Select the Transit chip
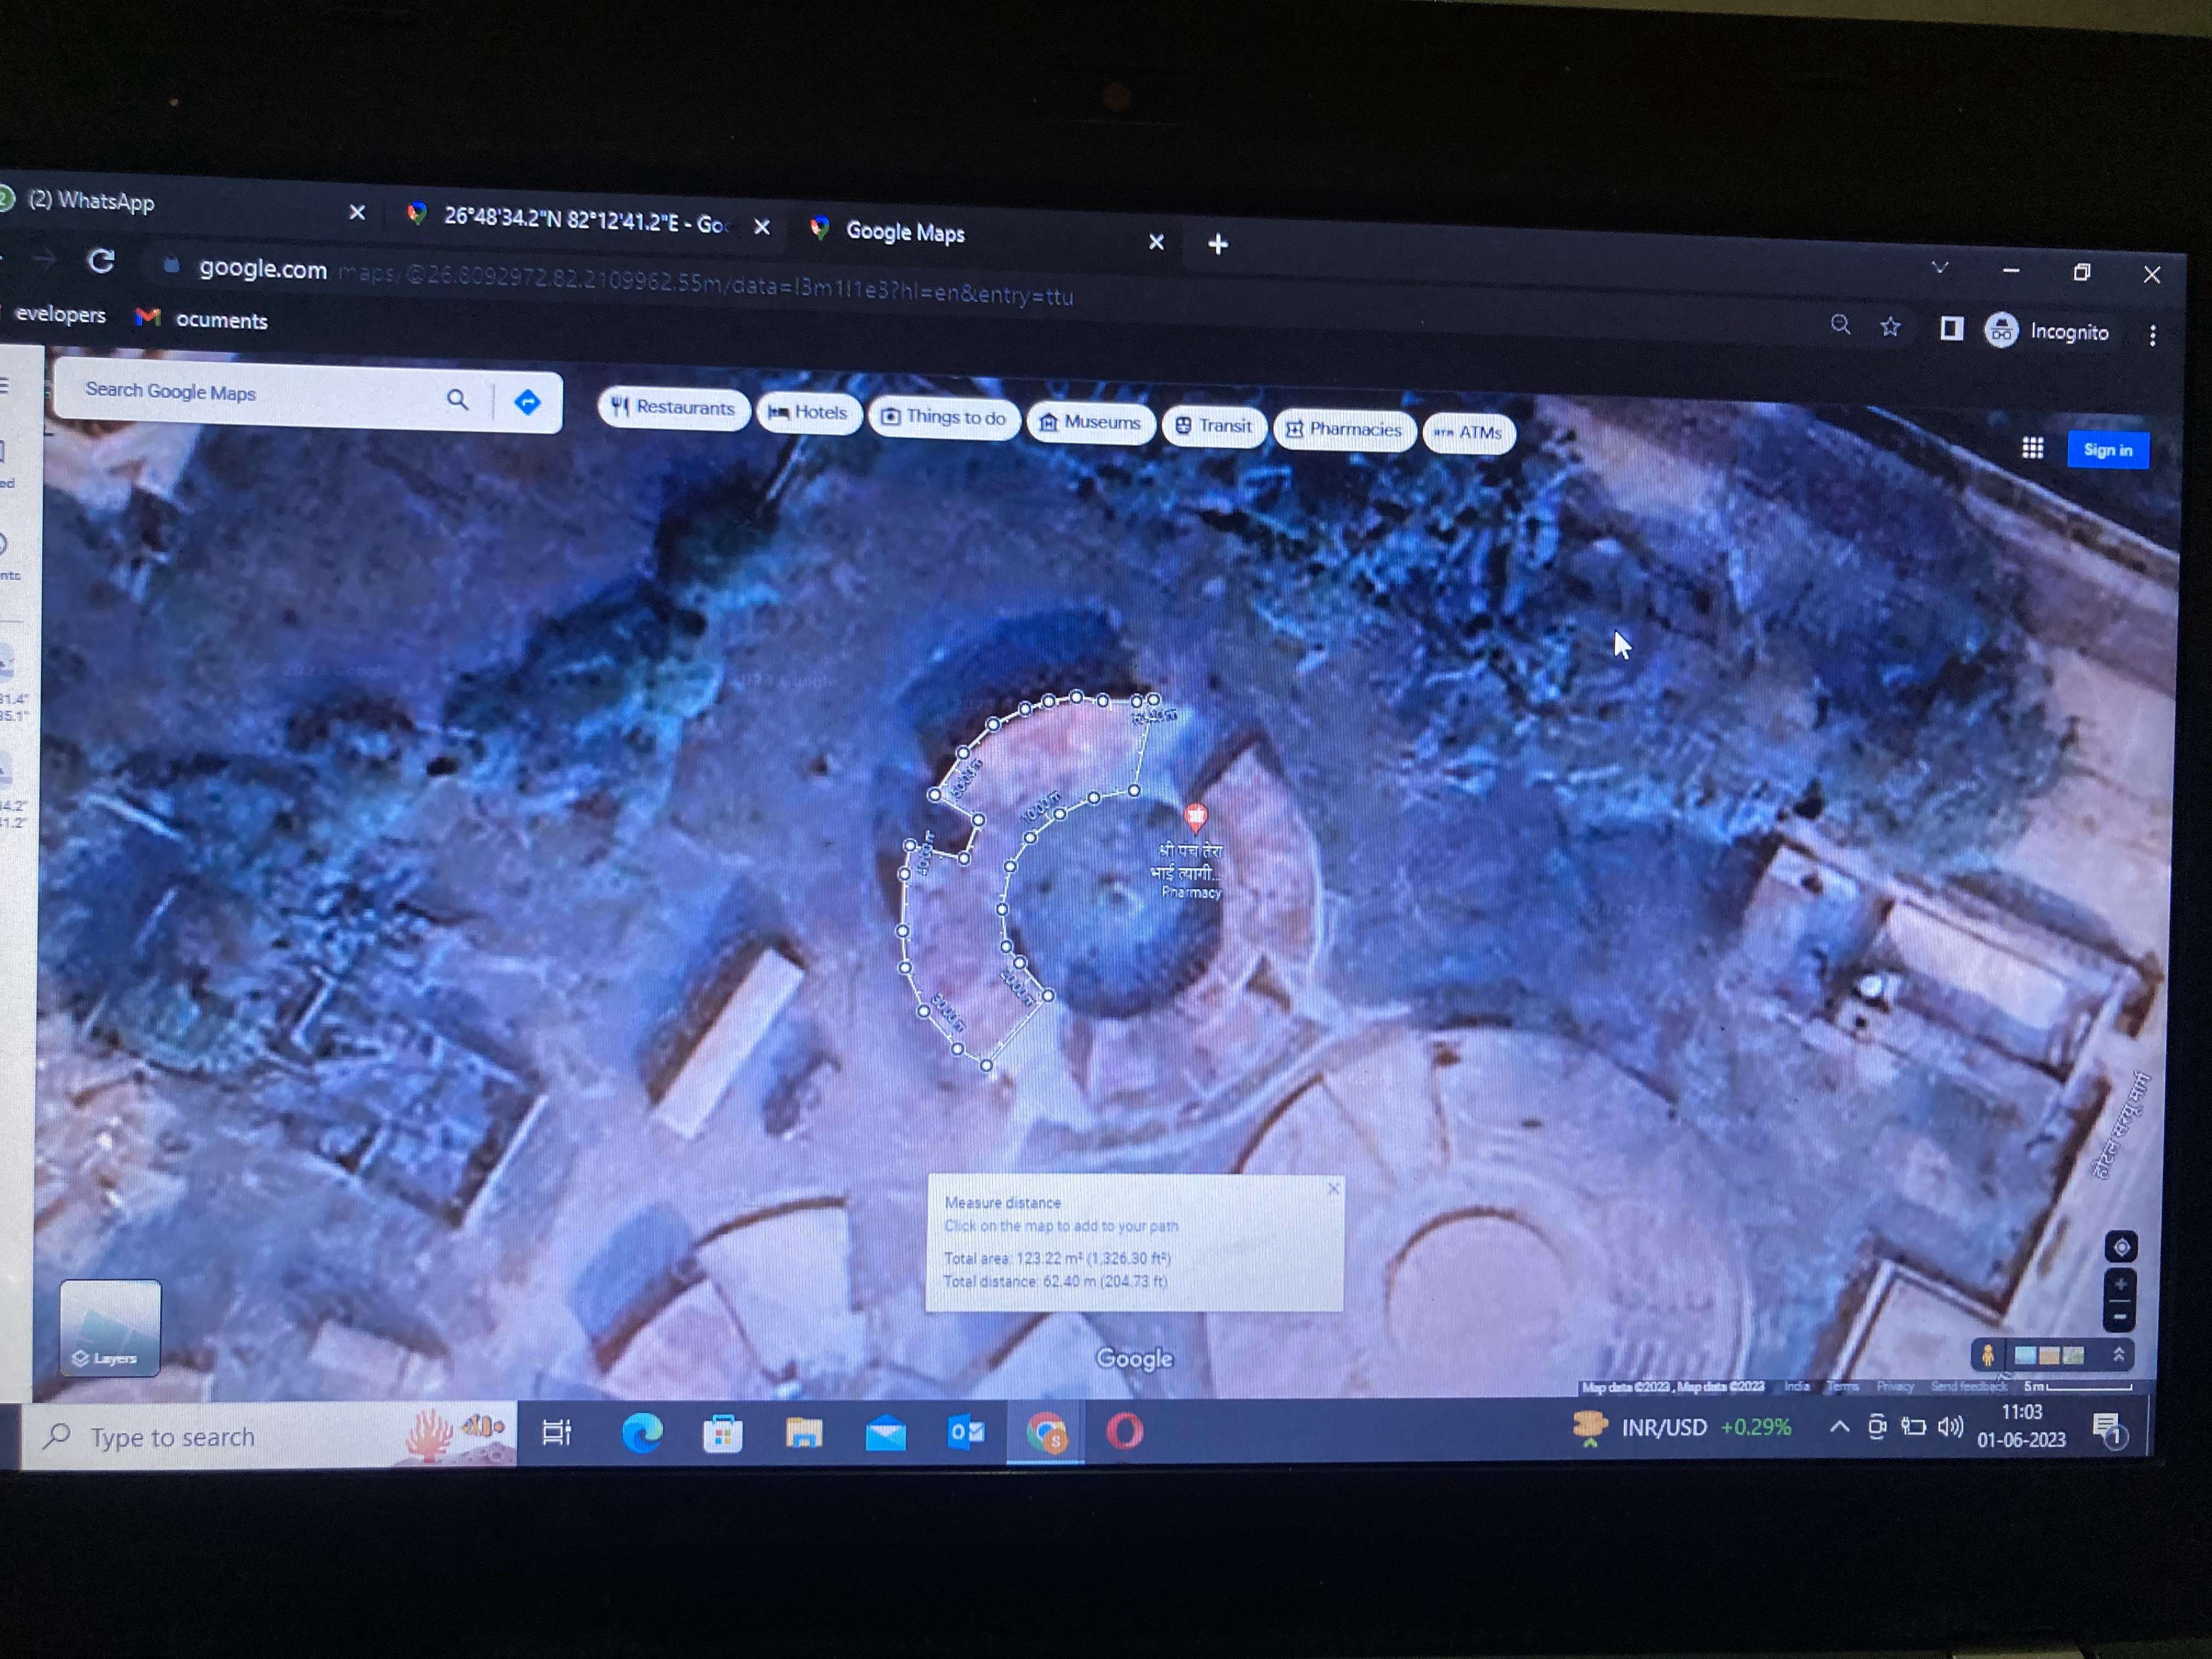Screen dimensions: 2212x1659 [x=1214, y=426]
